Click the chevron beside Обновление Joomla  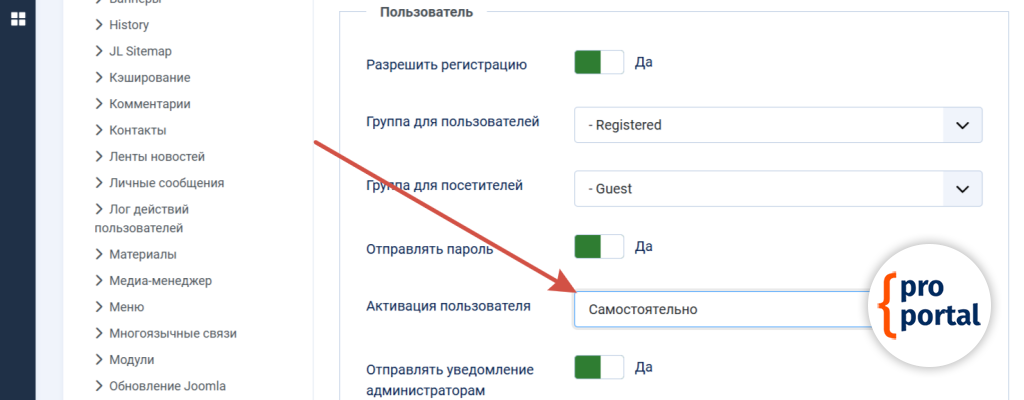coord(99,386)
